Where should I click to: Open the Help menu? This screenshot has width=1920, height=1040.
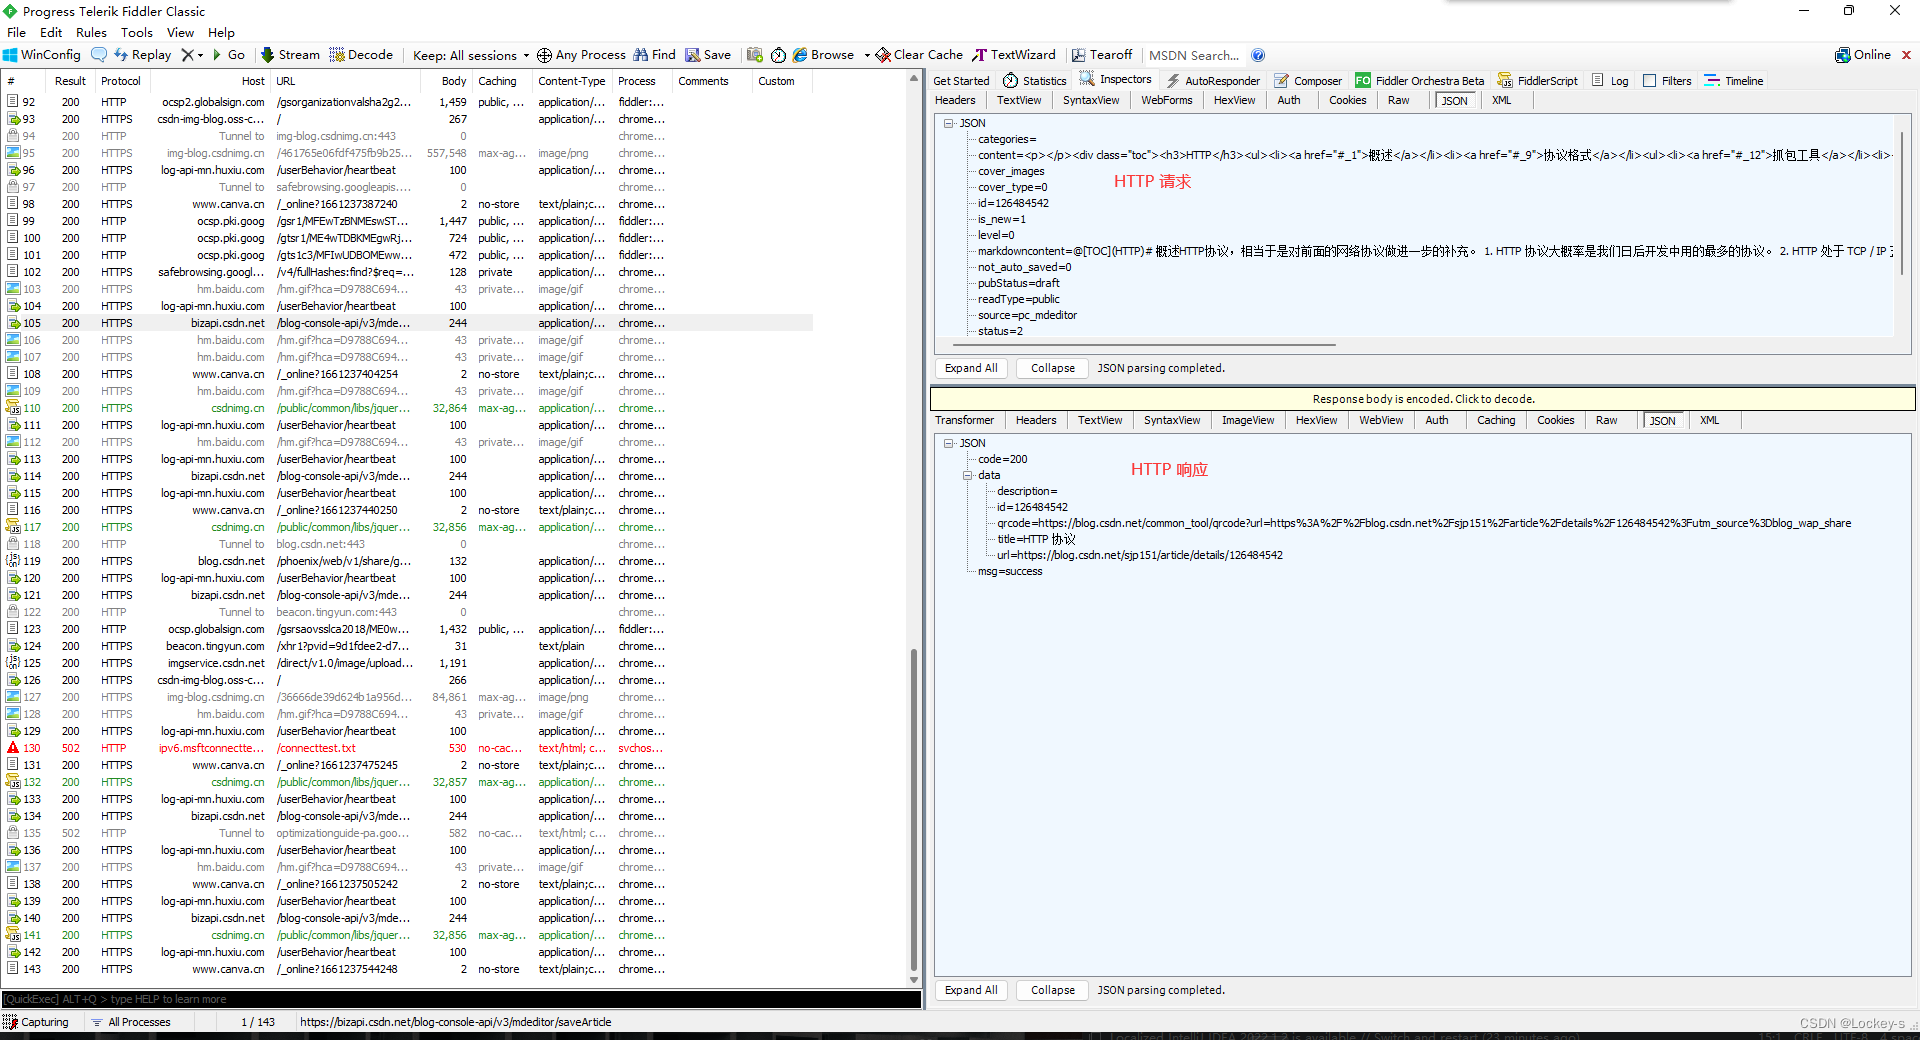point(221,32)
